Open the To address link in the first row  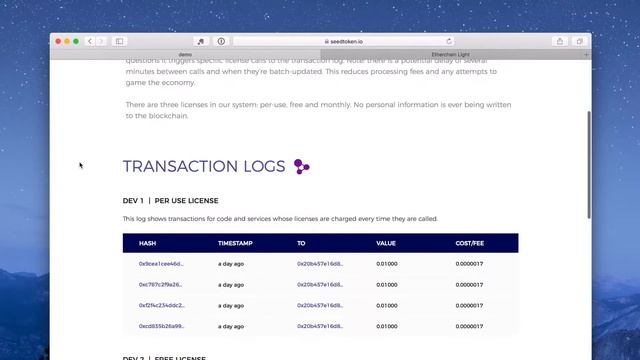point(320,264)
